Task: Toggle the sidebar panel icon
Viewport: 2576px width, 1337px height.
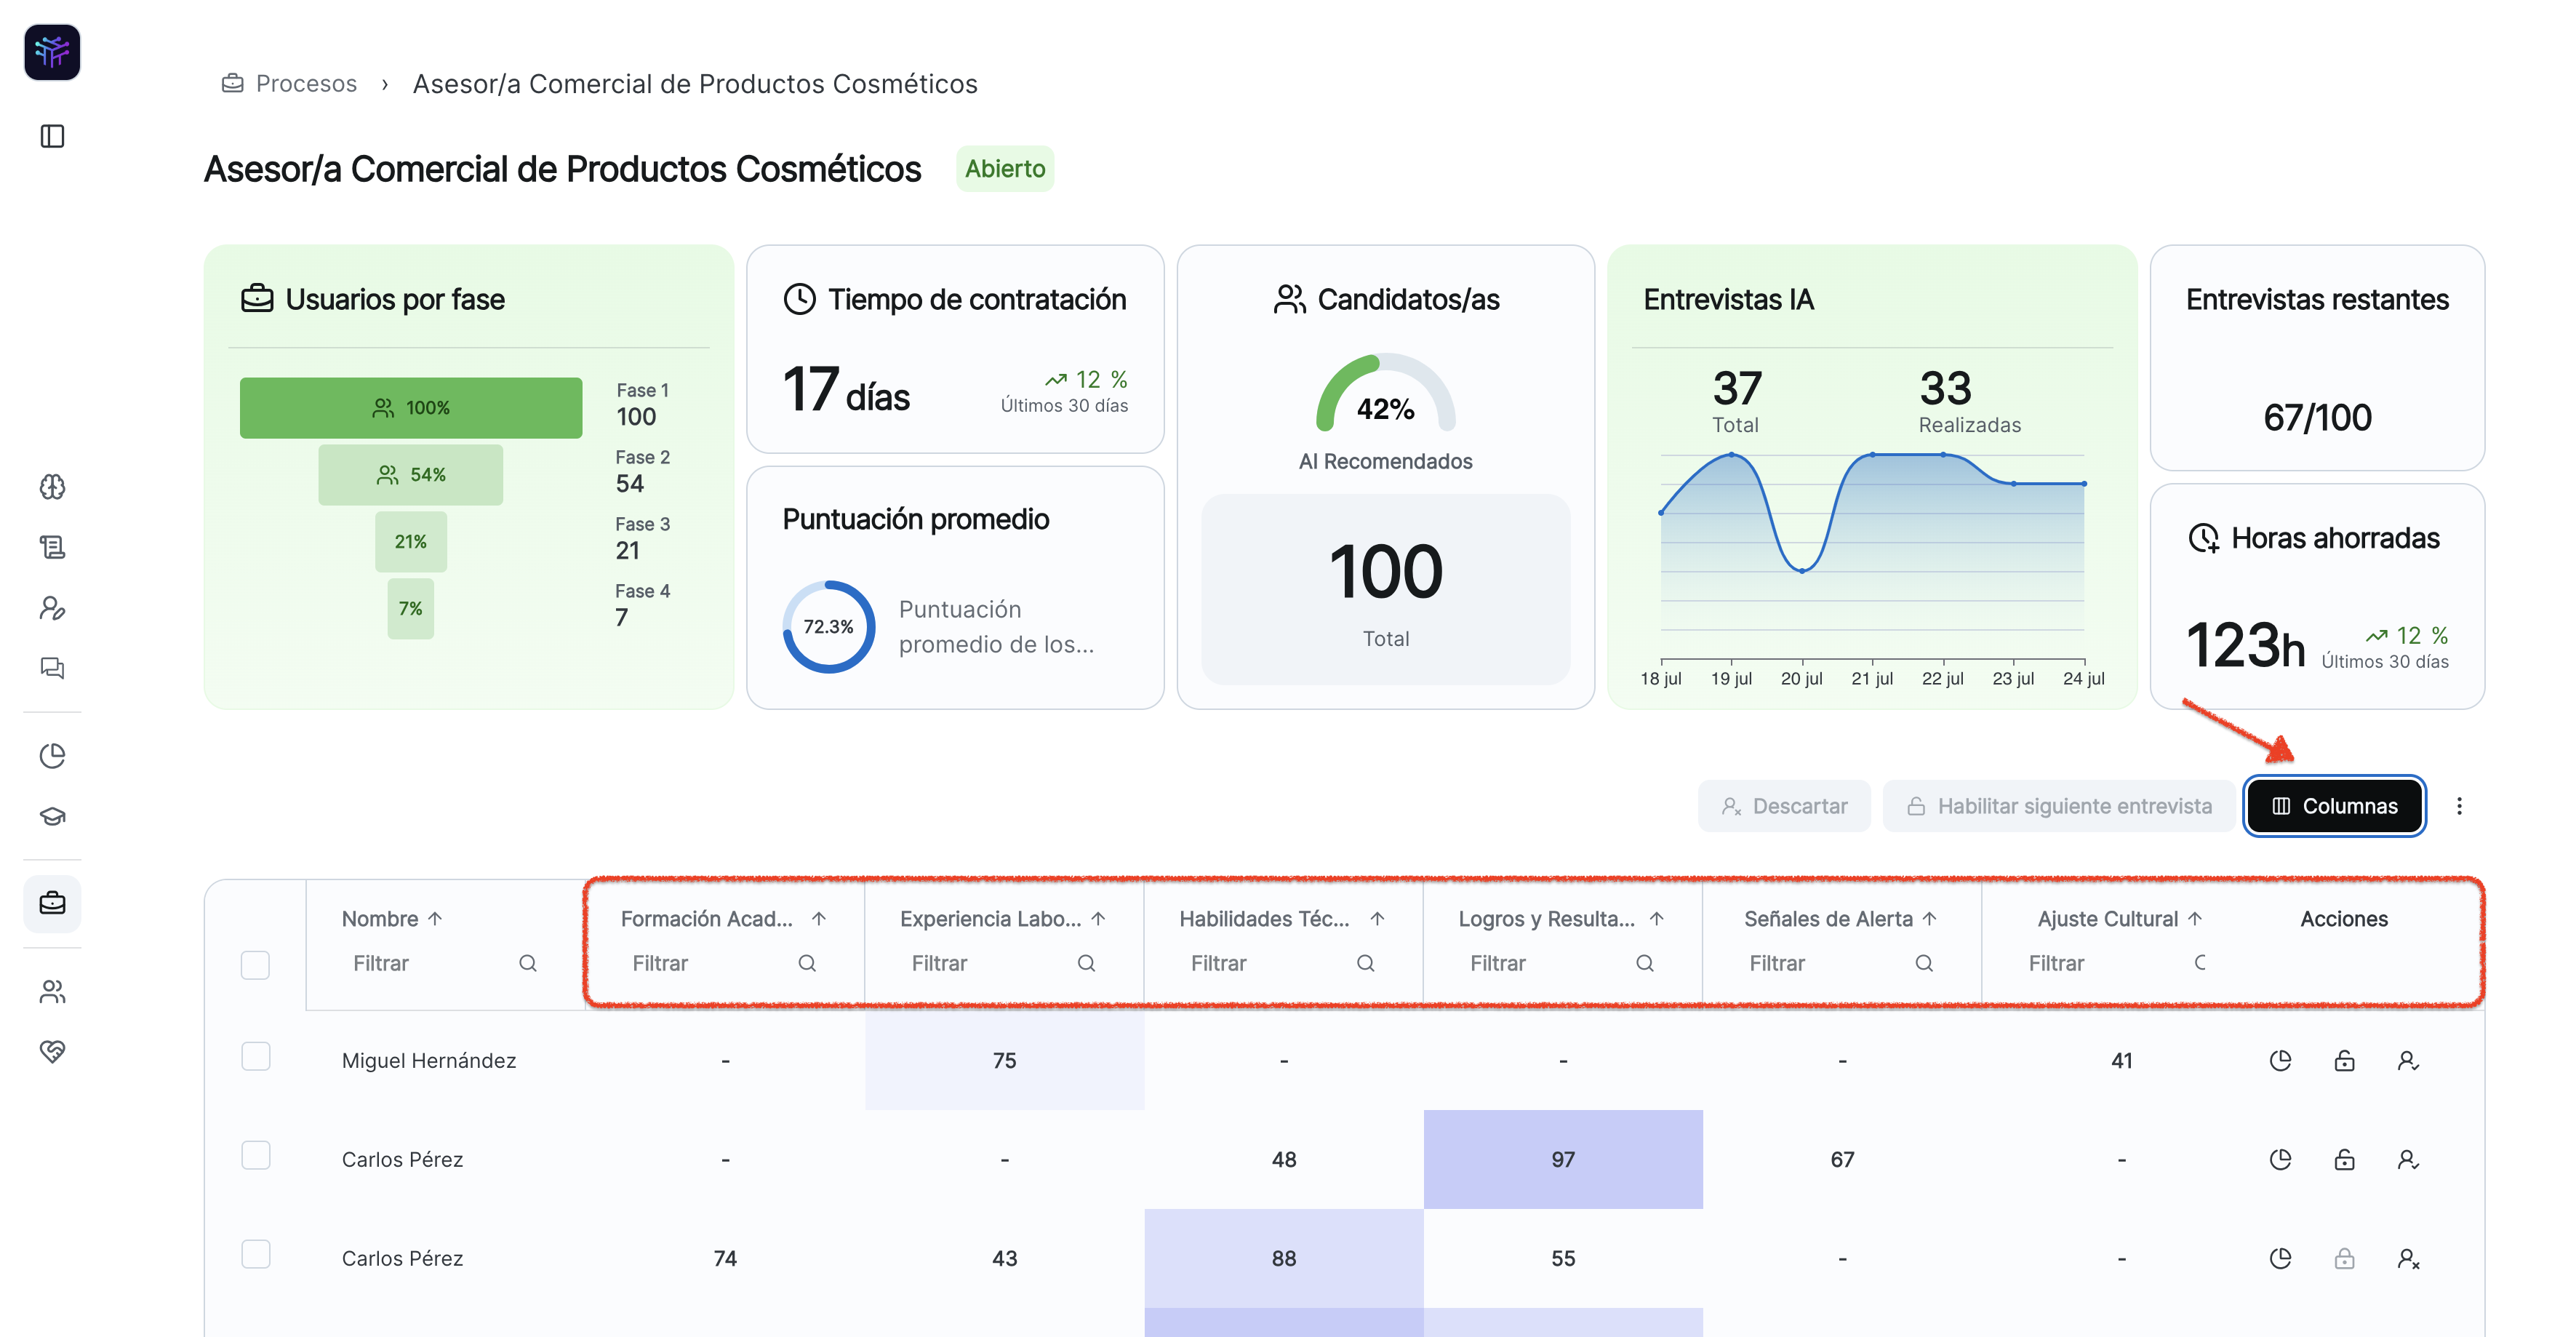Action: click(x=52, y=136)
